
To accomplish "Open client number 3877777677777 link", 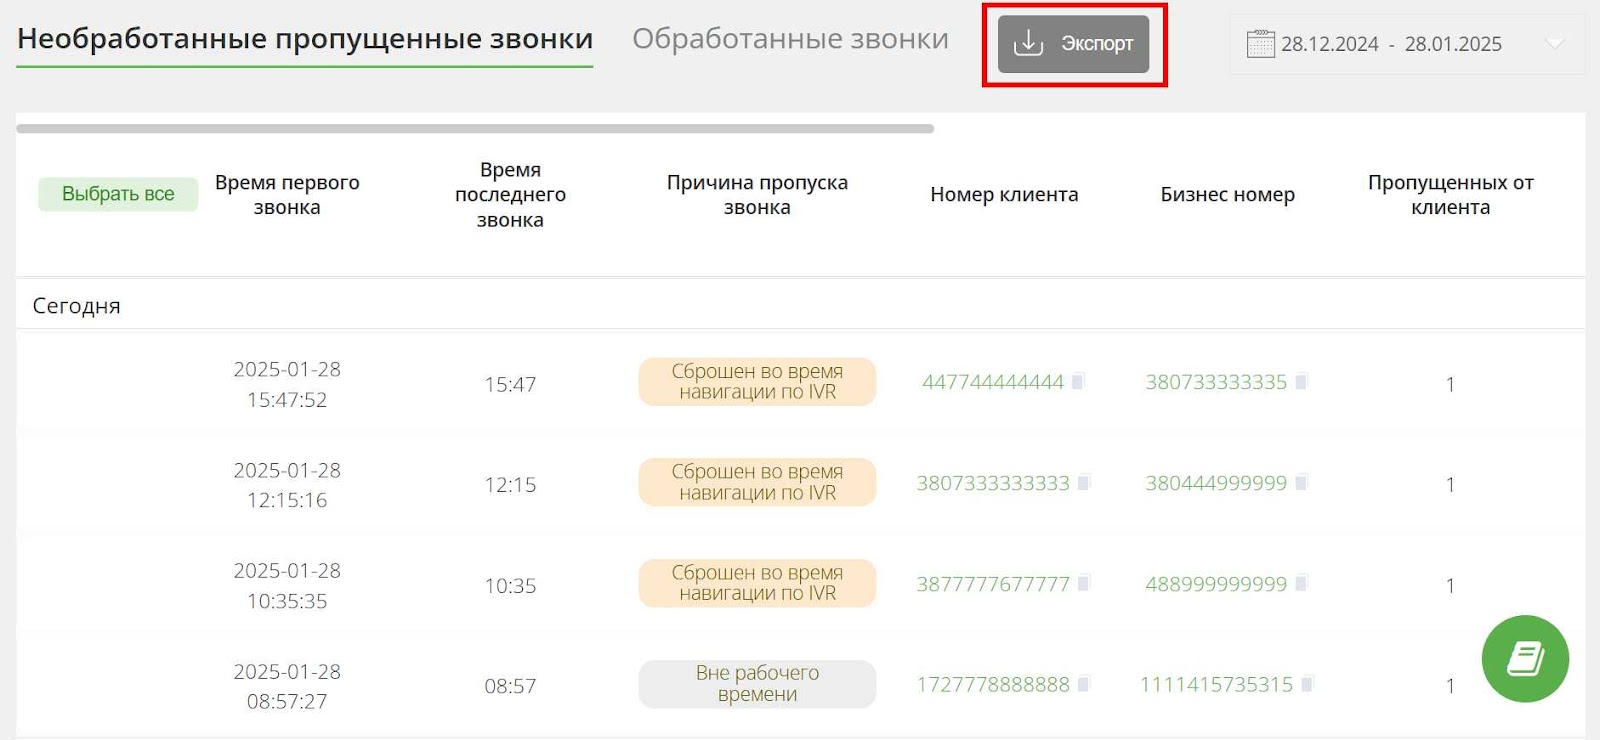I will (x=993, y=584).
